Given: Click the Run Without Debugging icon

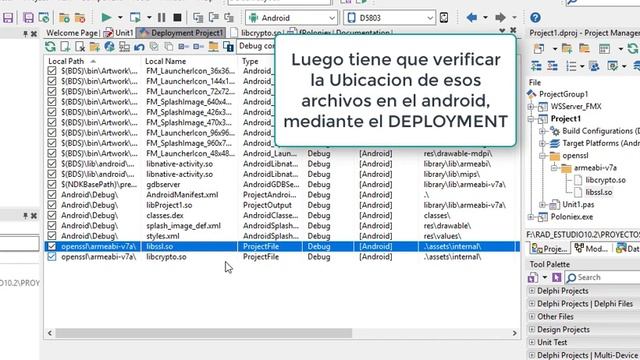Looking at the screenshot, I should coord(135,18).
